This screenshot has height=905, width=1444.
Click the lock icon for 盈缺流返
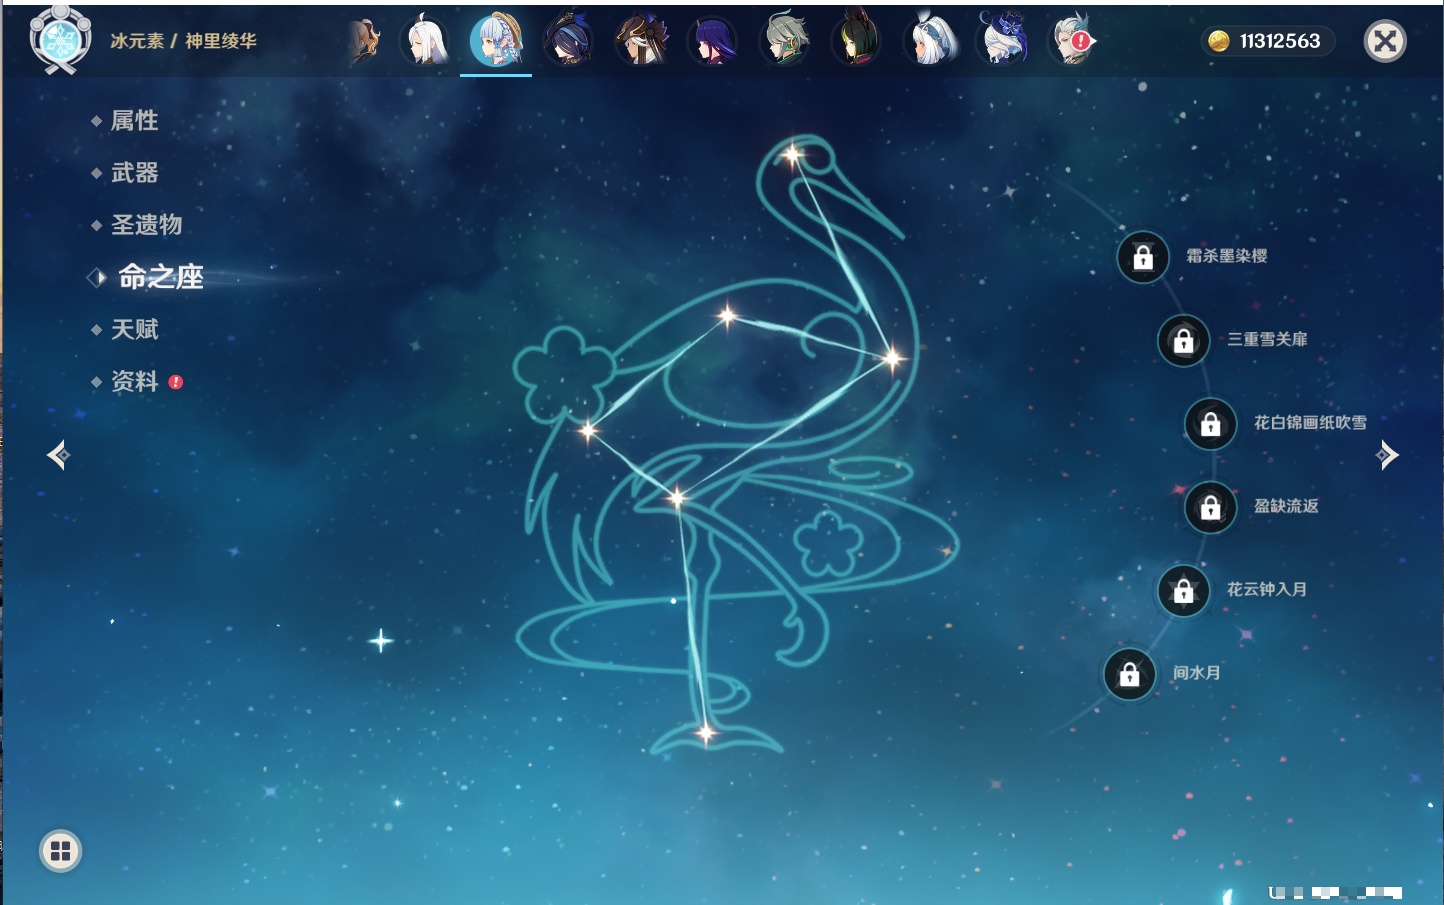[x=1210, y=507]
